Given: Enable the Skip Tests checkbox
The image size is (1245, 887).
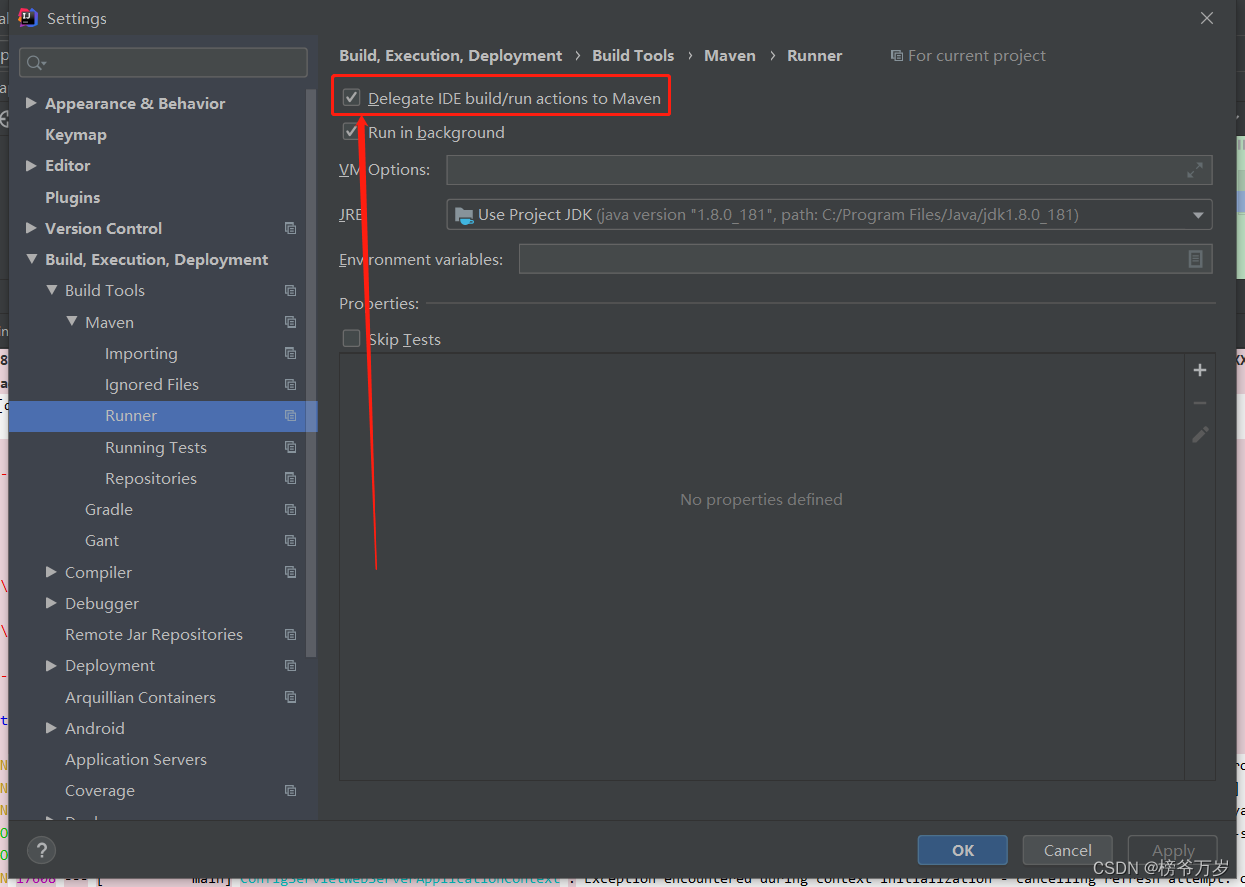Looking at the screenshot, I should (351, 339).
